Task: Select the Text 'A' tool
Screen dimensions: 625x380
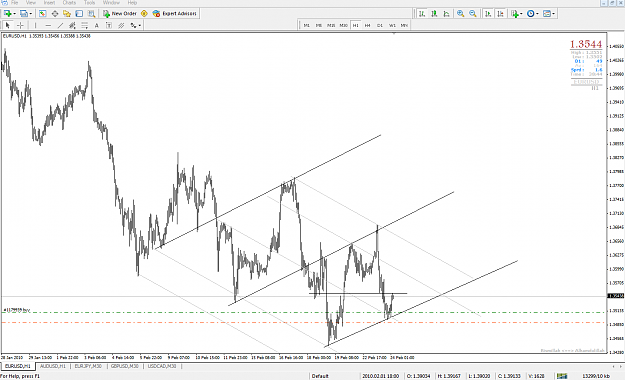Action: [96, 25]
